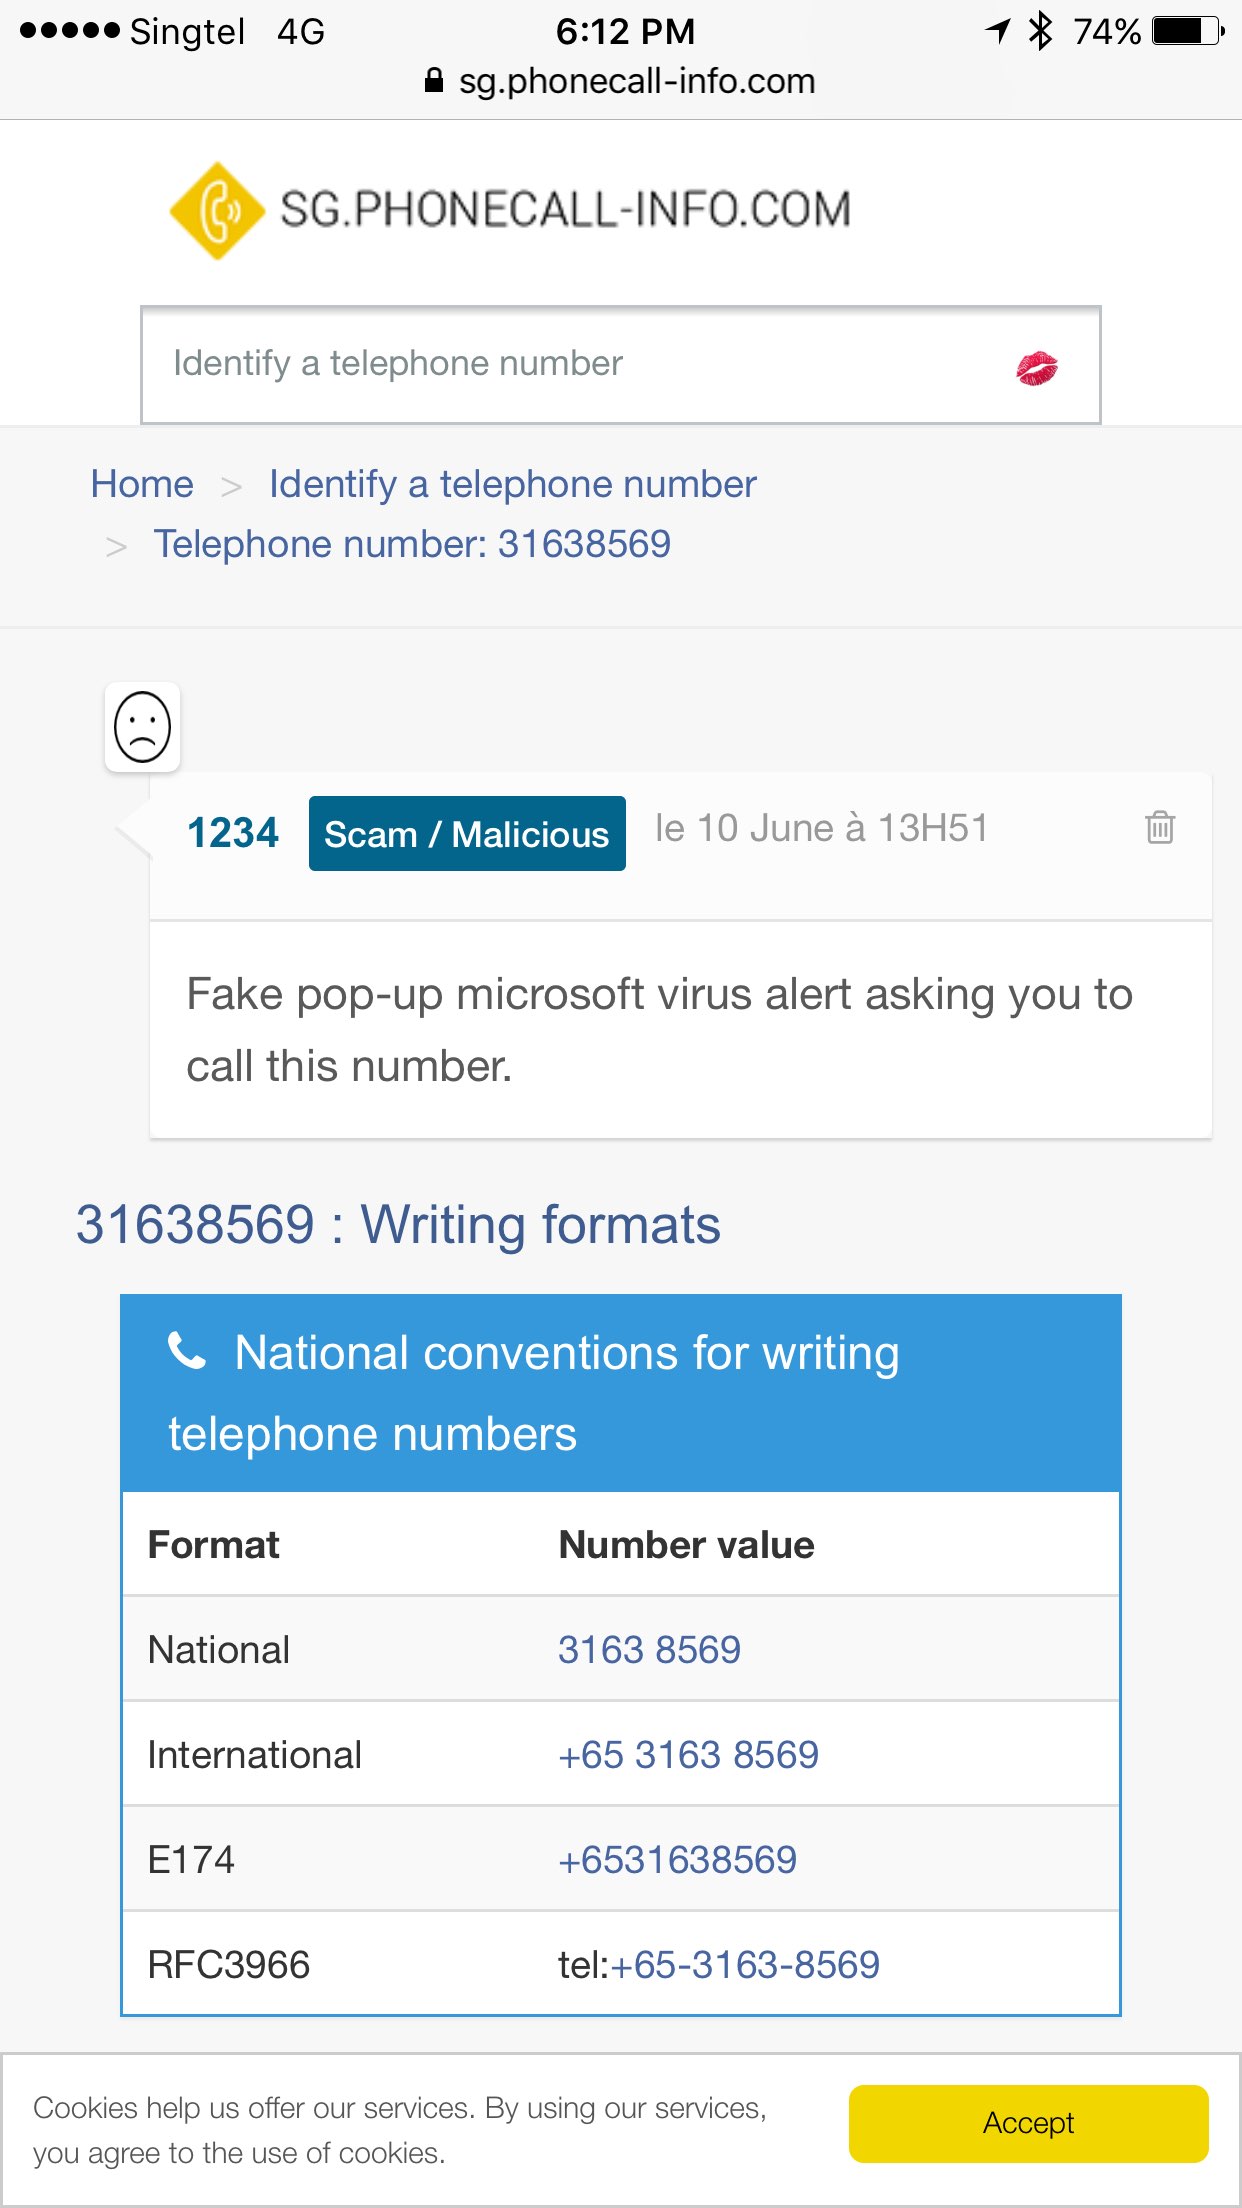The height and width of the screenshot is (2208, 1242).
Task: Tap the sg.phonecall-info.com address bar
Action: click(x=636, y=81)
